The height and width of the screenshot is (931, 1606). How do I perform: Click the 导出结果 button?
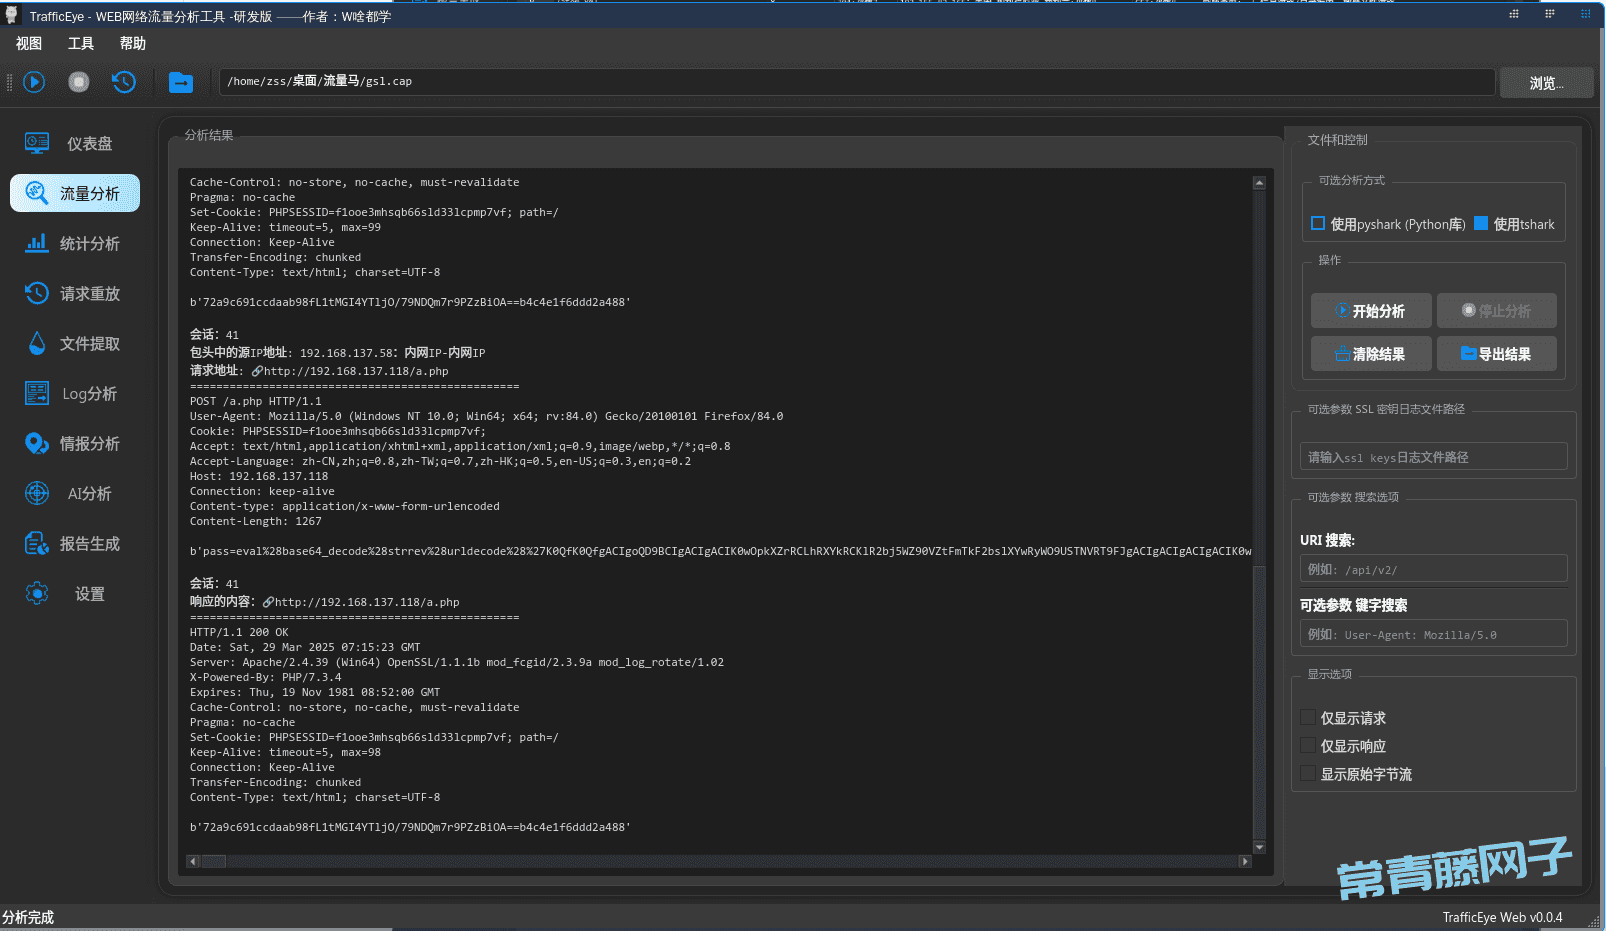click(x=1496, y=354)
